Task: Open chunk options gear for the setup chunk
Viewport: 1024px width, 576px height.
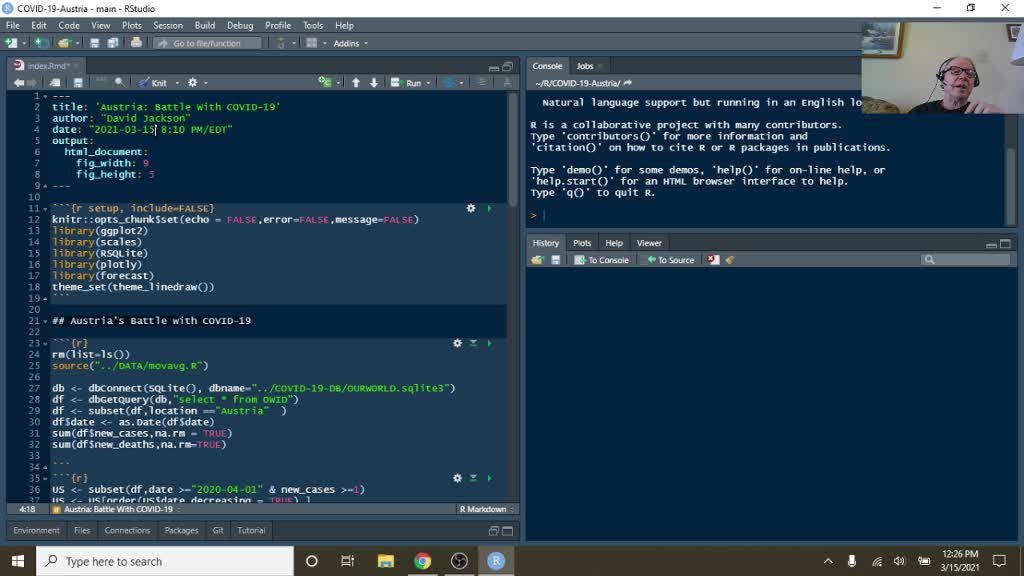Action: [x=471, y=209]
